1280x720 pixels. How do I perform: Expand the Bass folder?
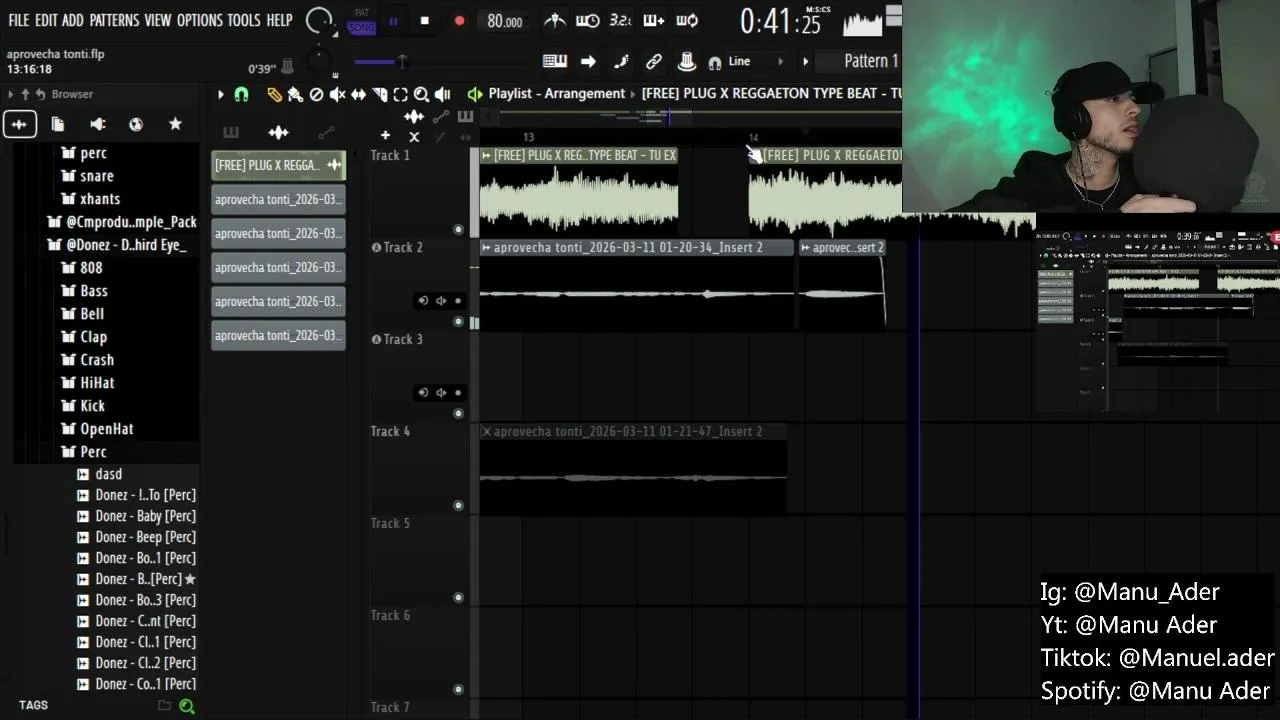94,291
